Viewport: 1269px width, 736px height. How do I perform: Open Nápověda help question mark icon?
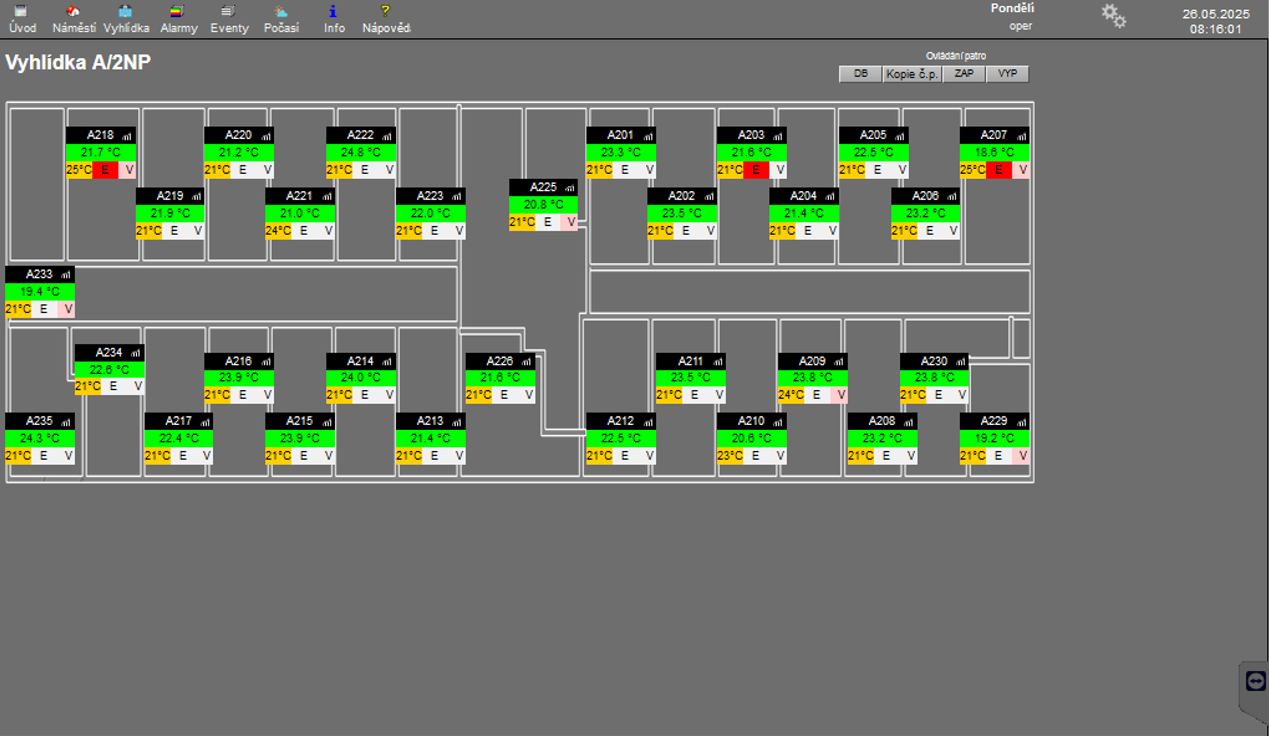(x=386, y=12)
